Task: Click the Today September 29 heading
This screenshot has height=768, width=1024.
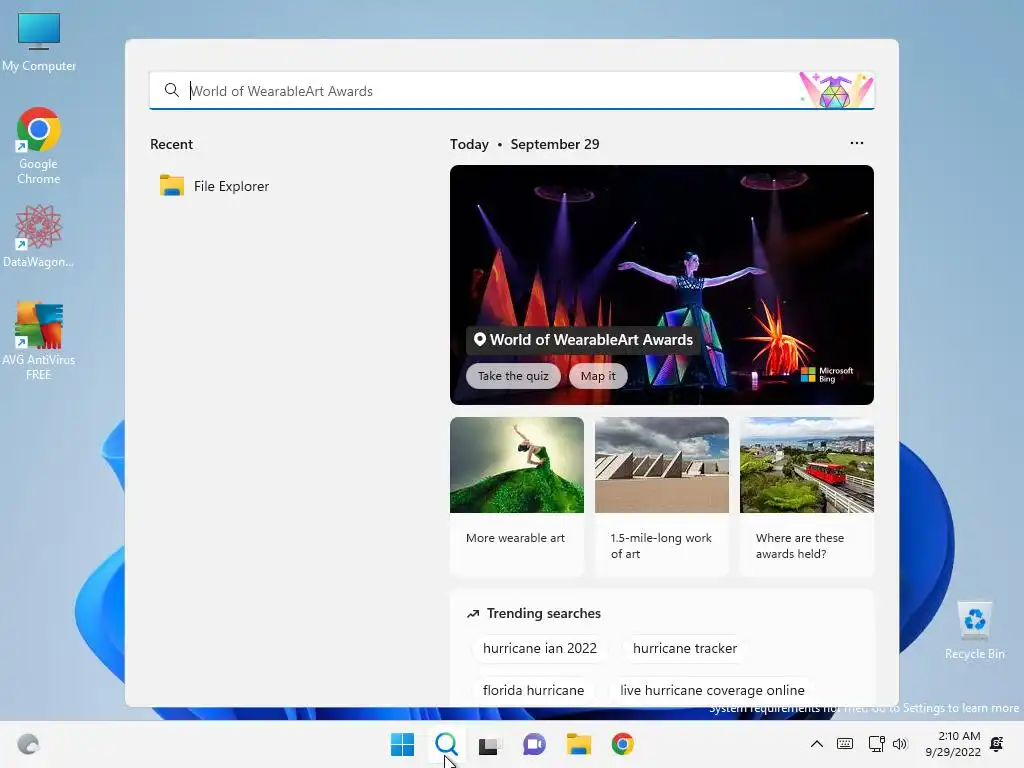Action: pyautogui.click(x=524, y=144)
